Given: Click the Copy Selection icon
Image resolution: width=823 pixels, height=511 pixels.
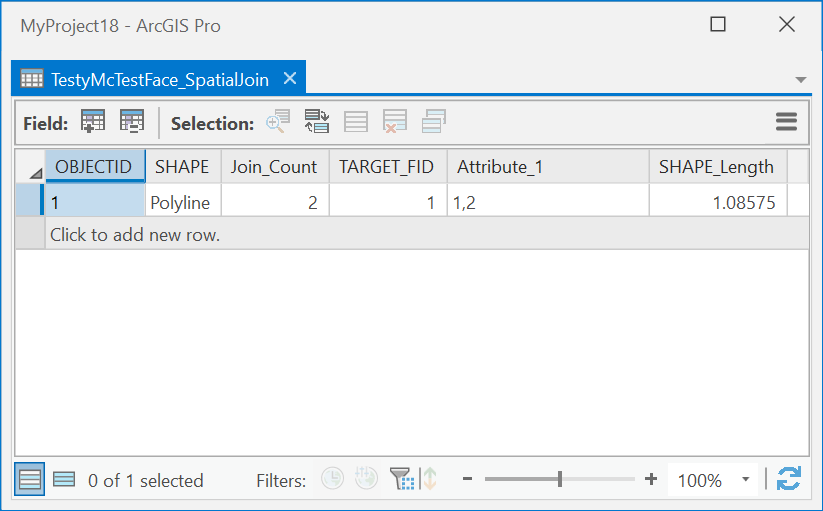Looking at the screenshot, I should coord(434,122).
